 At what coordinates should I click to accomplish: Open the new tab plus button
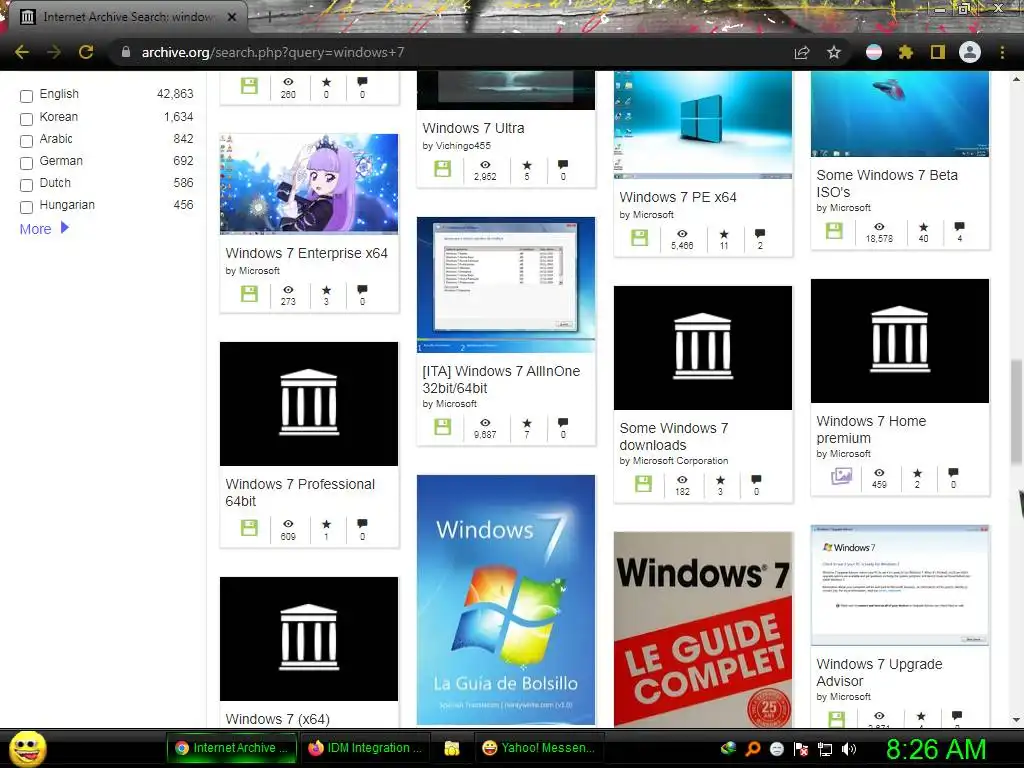pyautogui.click(x=269, y=17)
